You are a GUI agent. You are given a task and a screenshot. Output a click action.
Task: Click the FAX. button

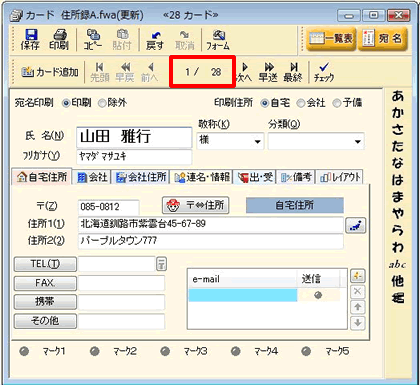[45, 283]
